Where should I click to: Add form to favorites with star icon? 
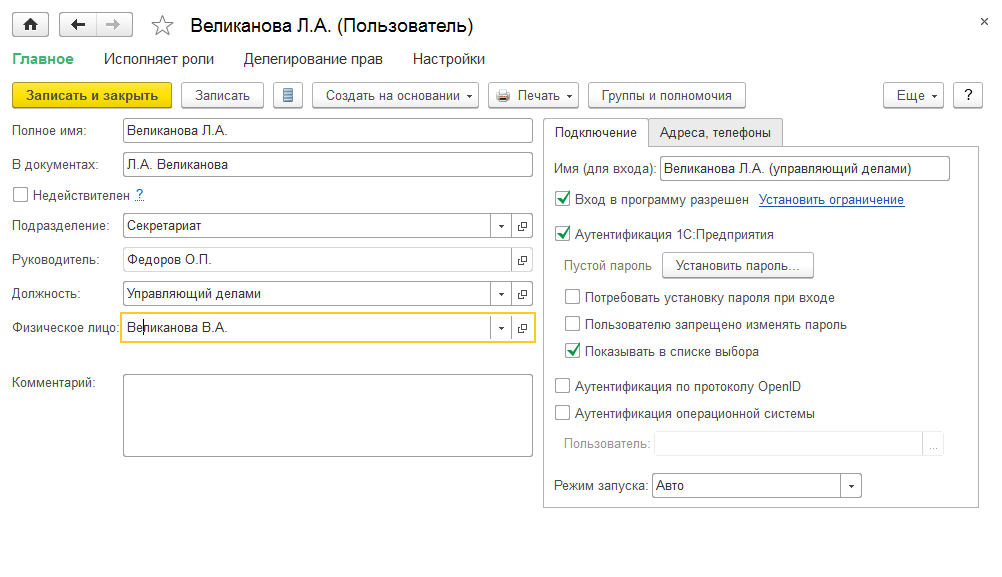click(x=162, y=26)
